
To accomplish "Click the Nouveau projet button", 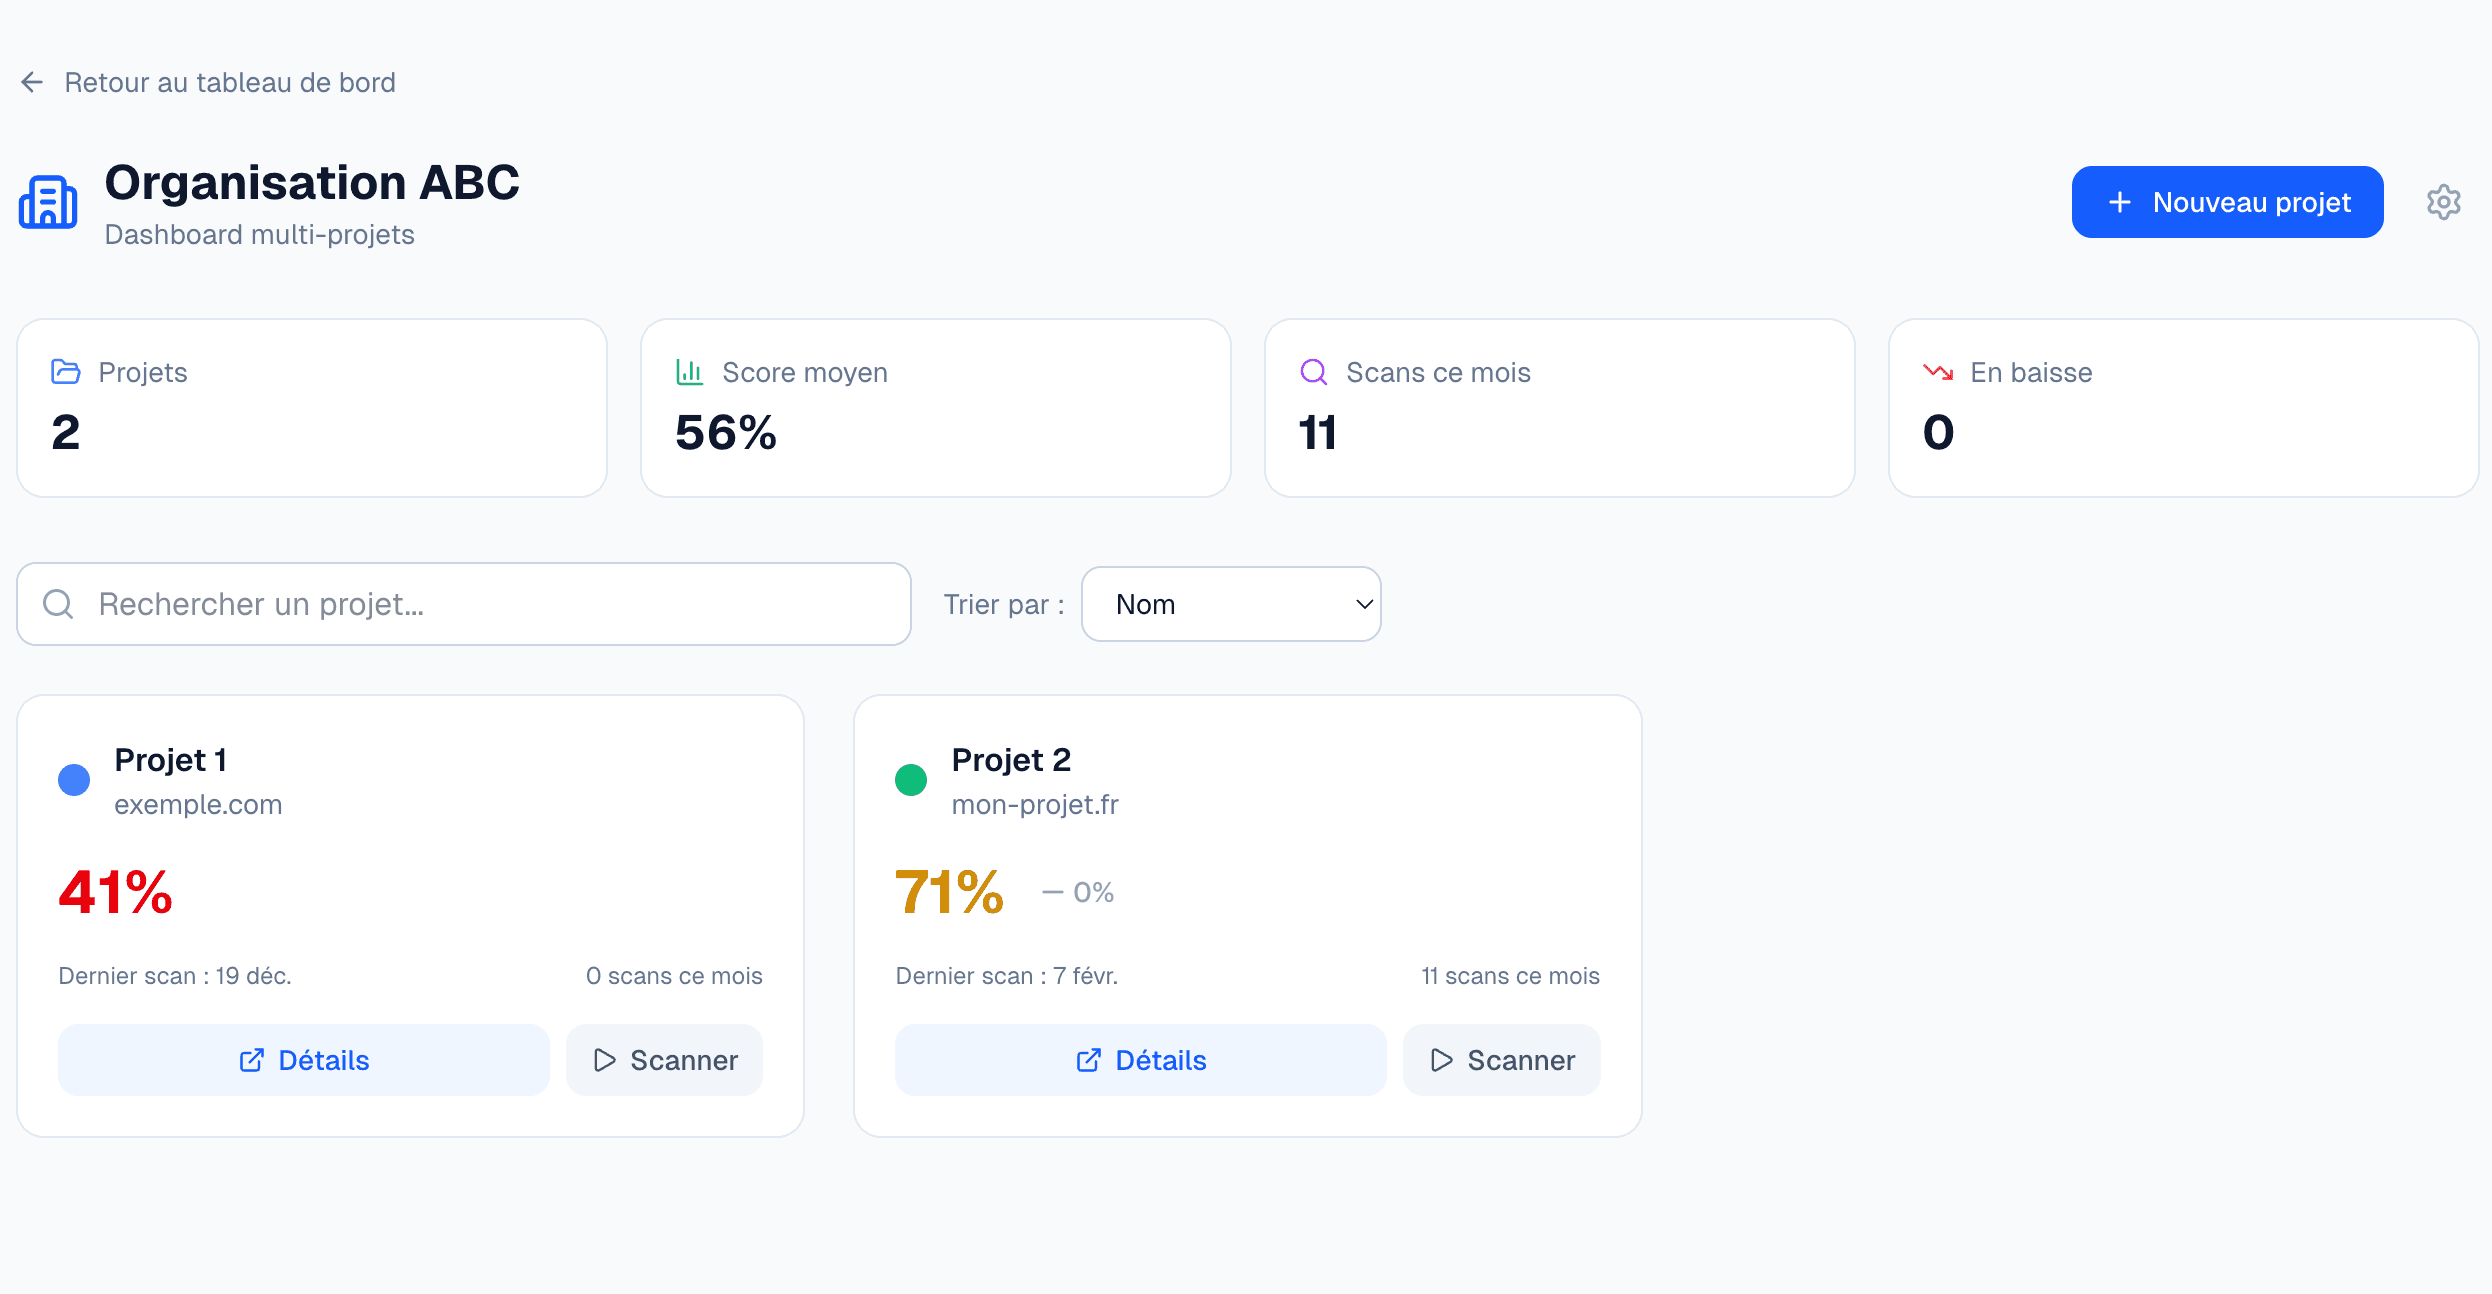I will tap(2227, 202).
